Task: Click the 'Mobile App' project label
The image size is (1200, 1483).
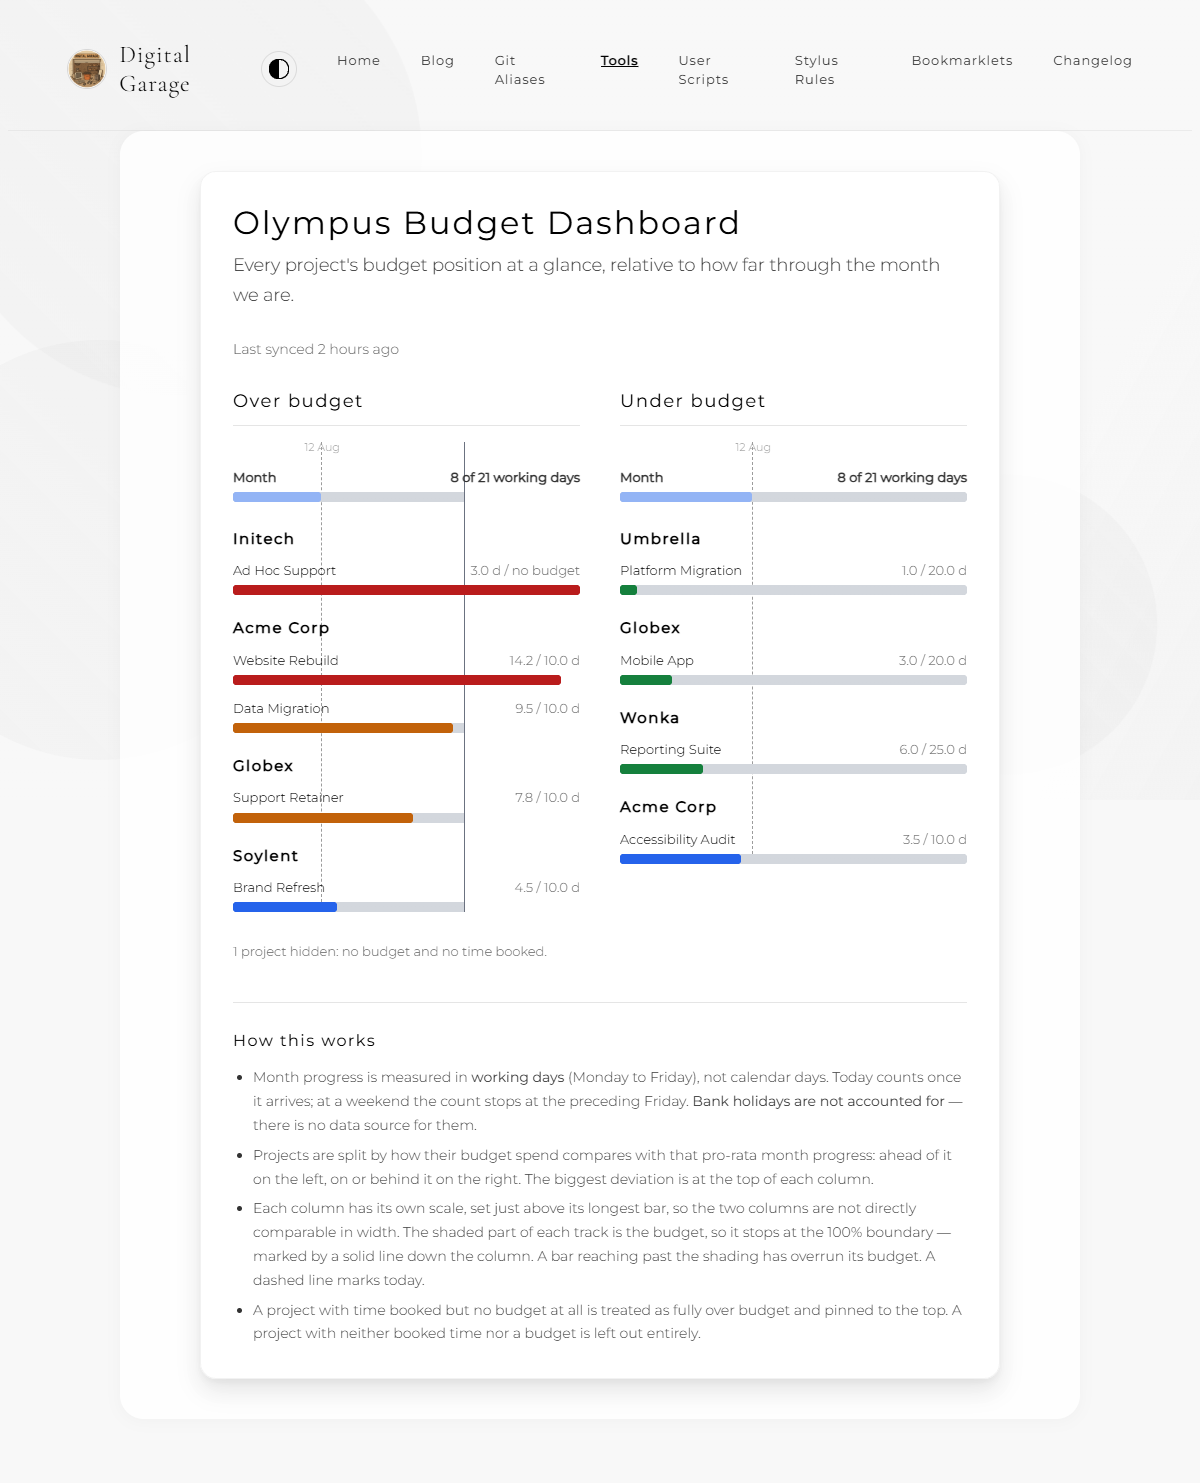Action: (657, 660)
